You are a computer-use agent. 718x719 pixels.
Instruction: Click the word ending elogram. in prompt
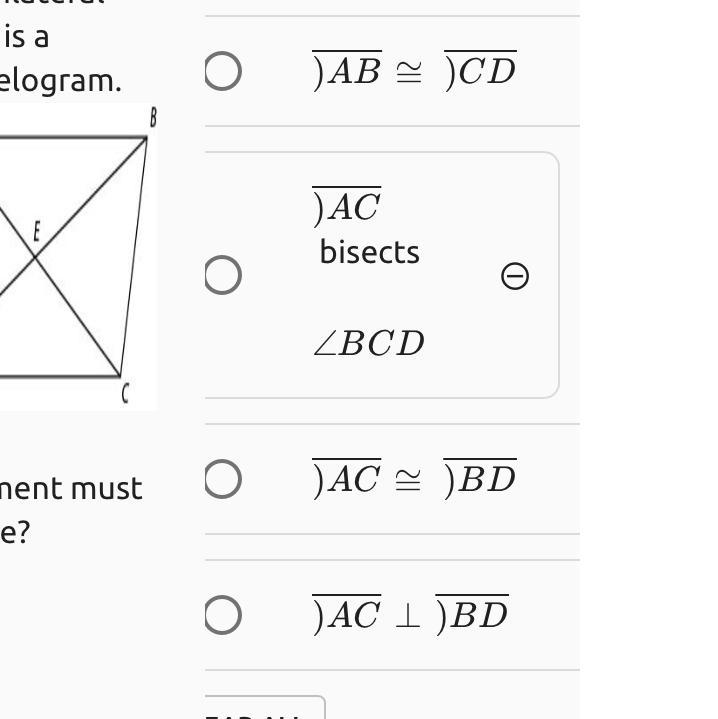click(x=61, y=81)
